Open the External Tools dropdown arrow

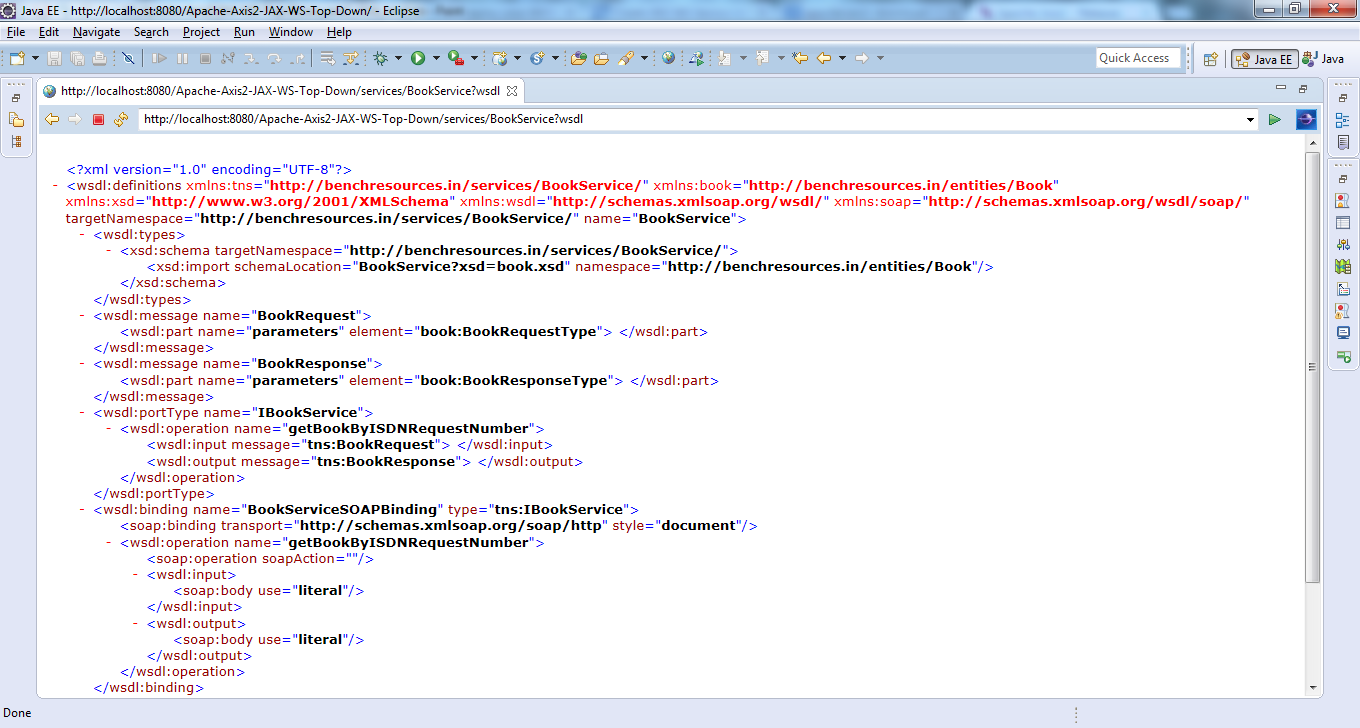coord(474,58)
